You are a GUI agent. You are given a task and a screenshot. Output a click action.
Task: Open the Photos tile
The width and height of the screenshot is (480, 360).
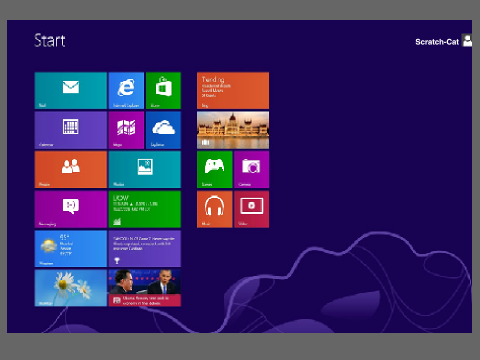[x=145, y=170]
